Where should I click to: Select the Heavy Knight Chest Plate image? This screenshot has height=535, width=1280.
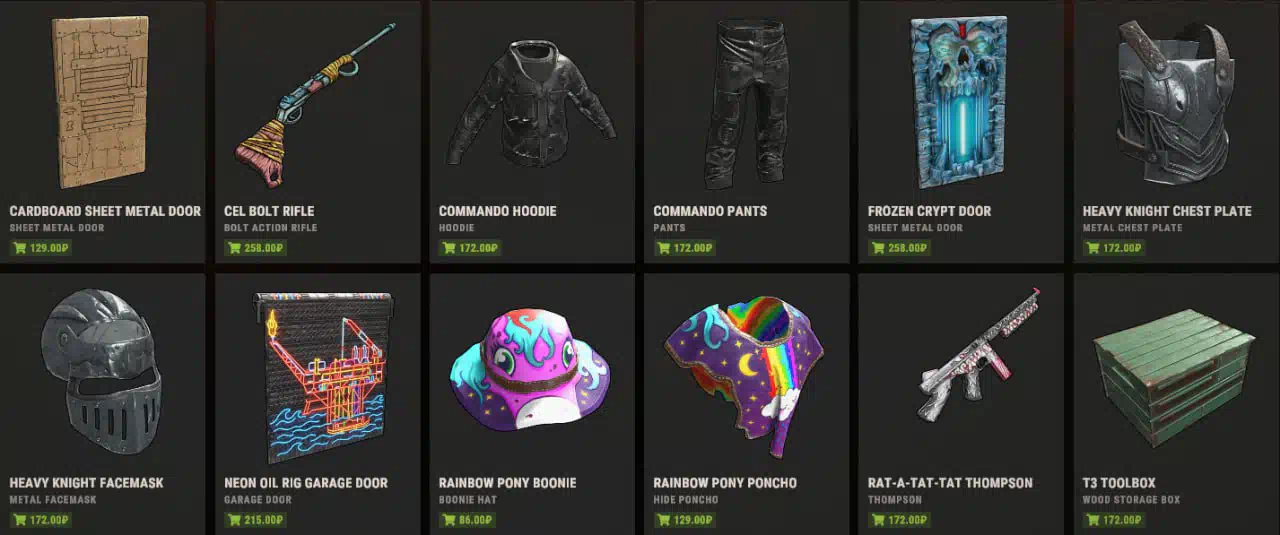[x=1174, y=100]
